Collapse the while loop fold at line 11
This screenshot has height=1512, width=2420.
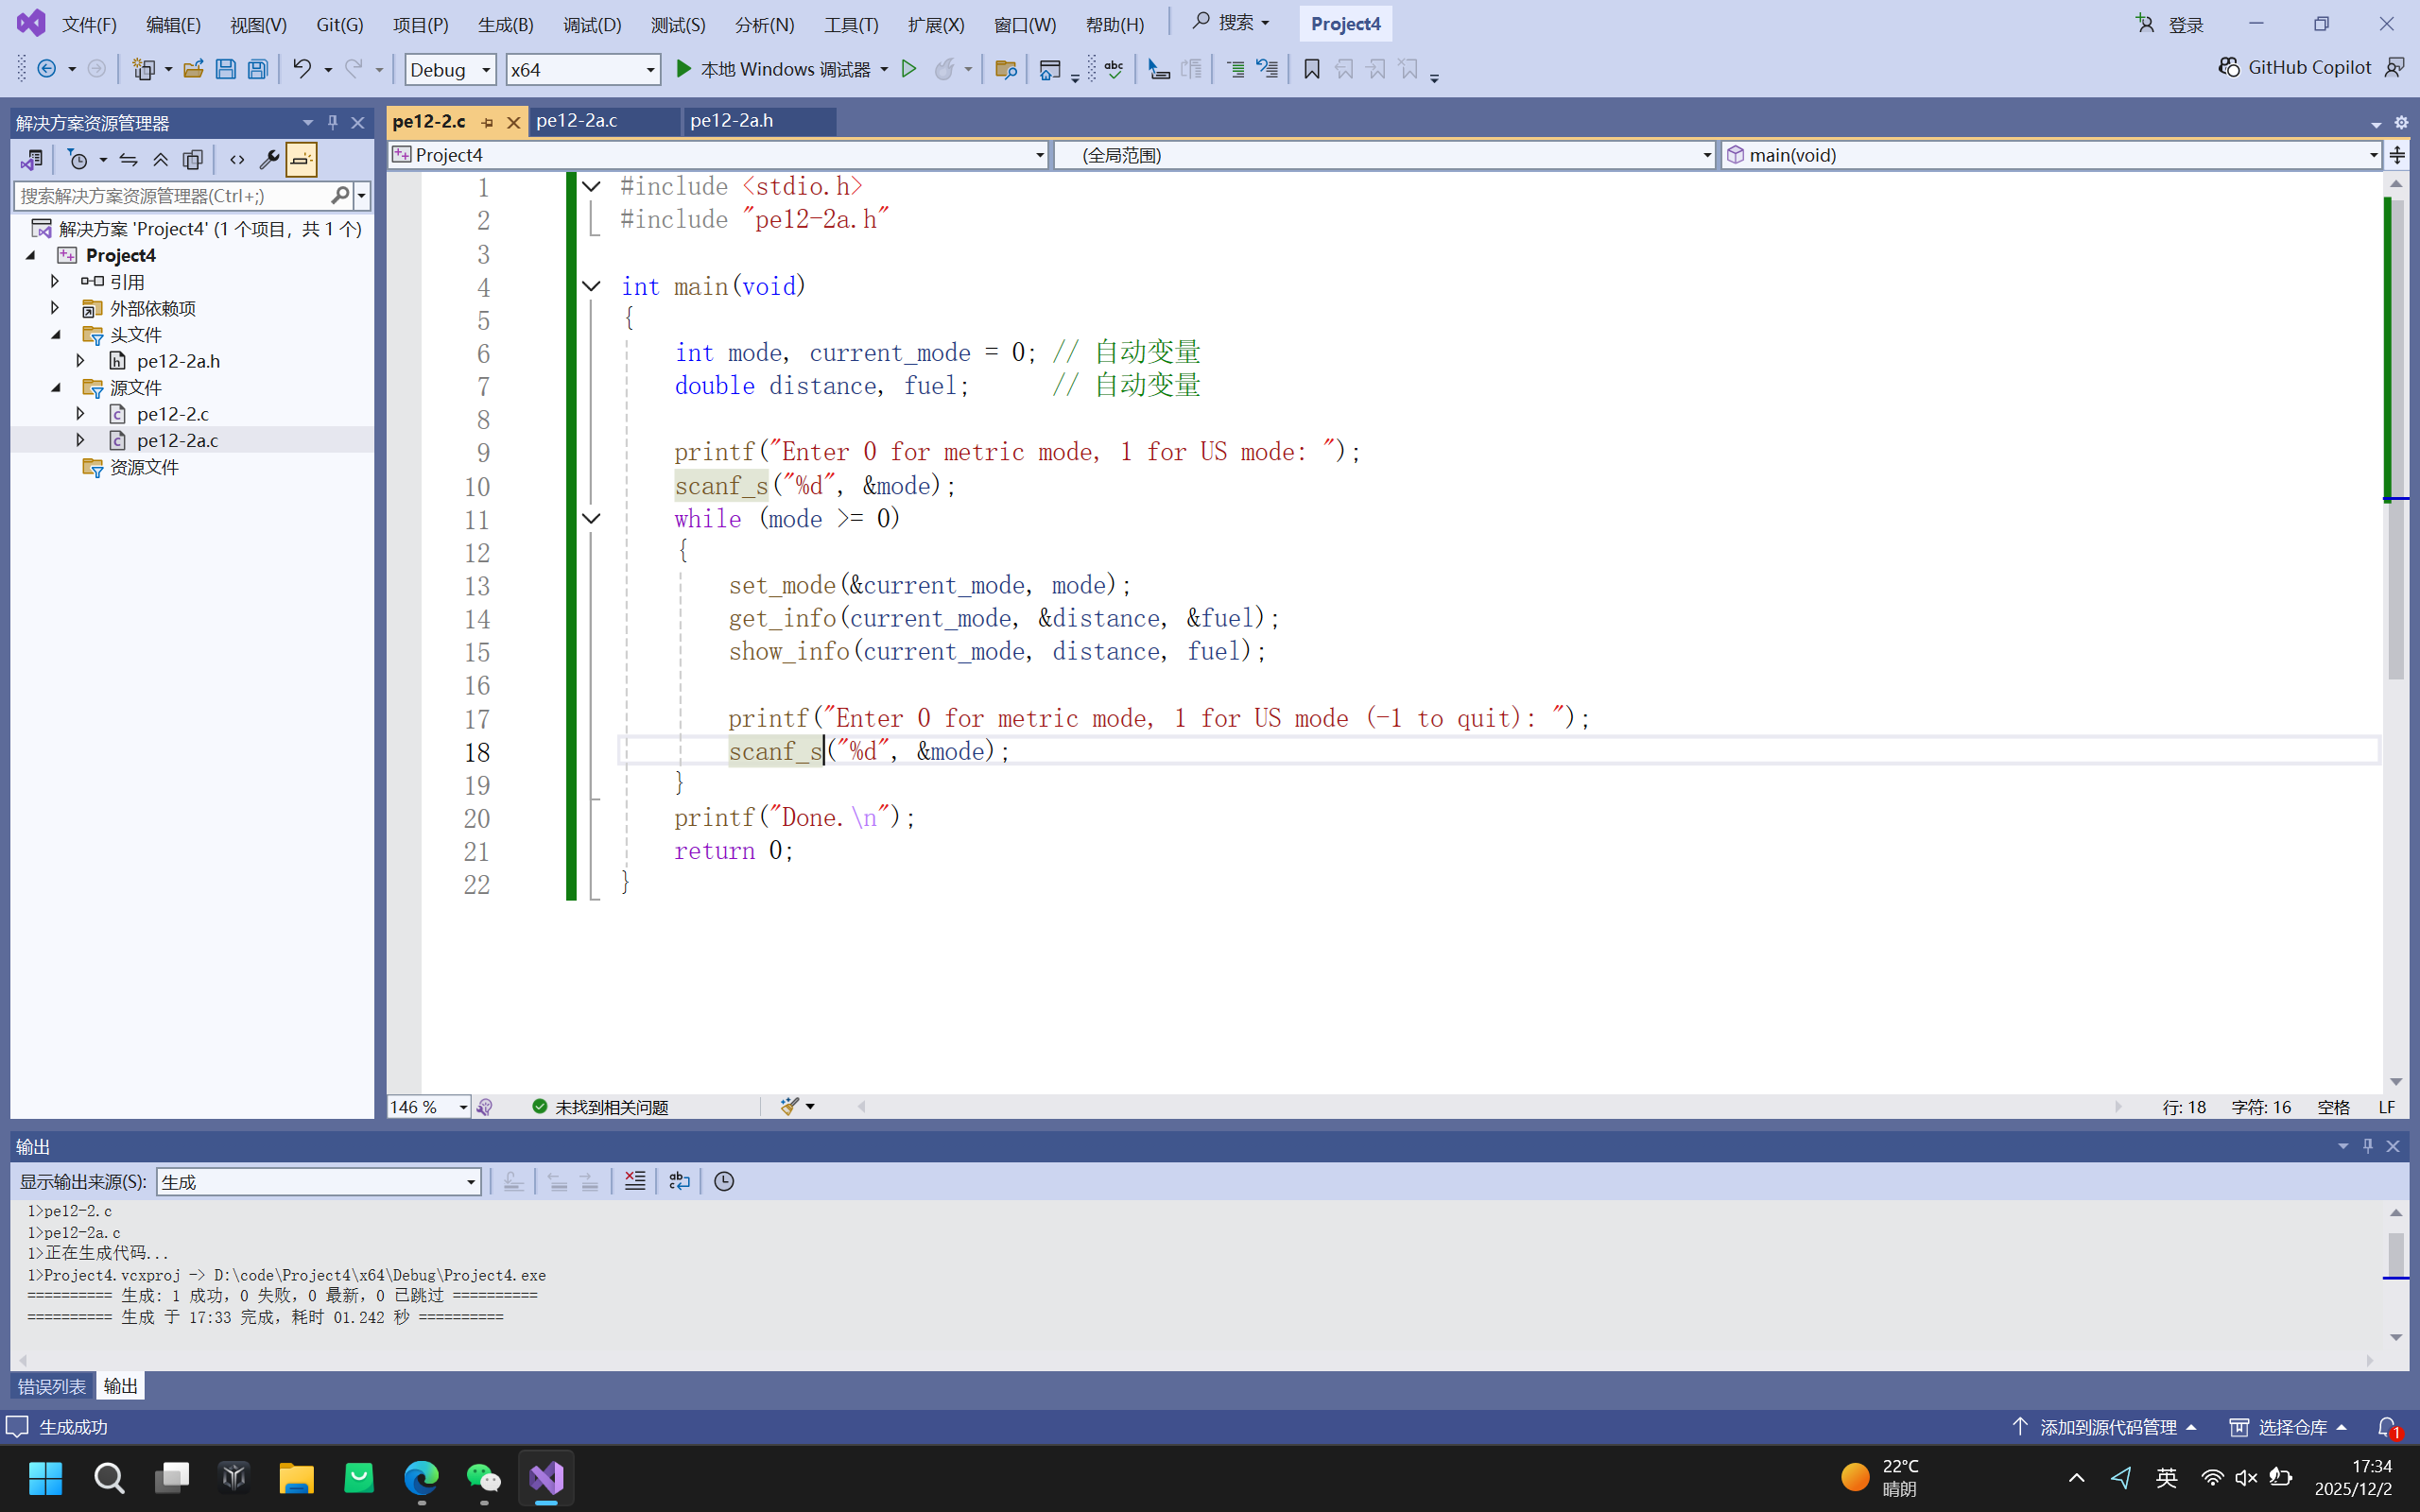point(591,518)
